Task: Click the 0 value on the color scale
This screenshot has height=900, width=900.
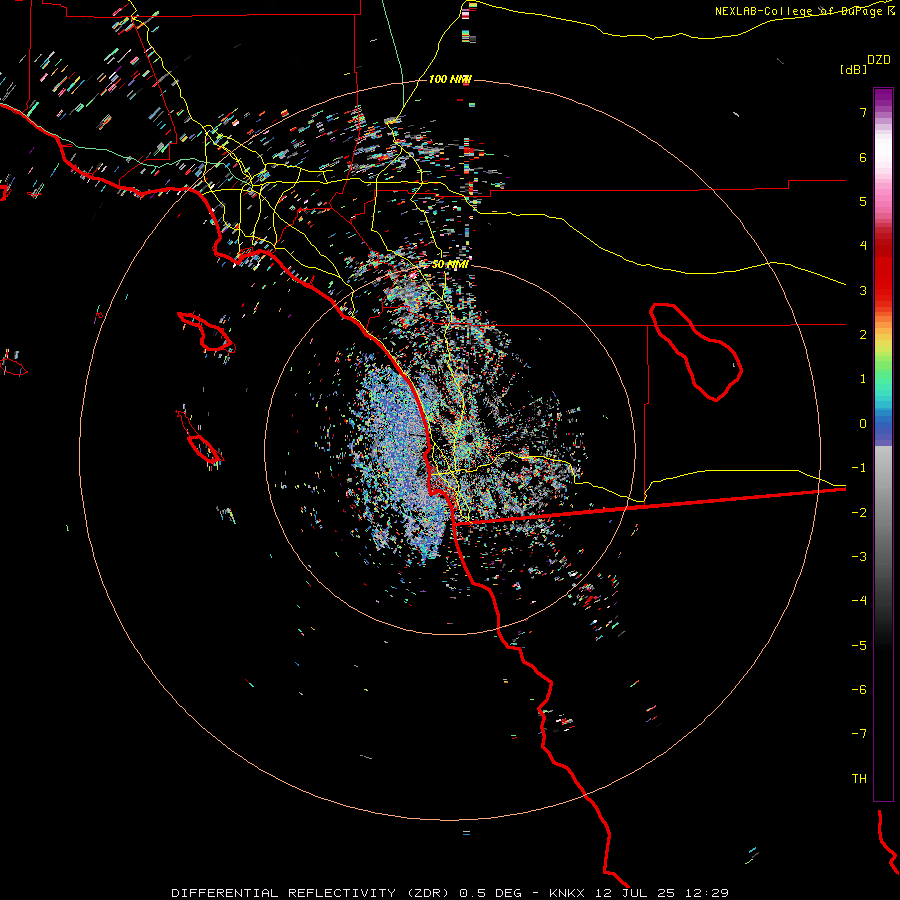Action: [863, 424]
